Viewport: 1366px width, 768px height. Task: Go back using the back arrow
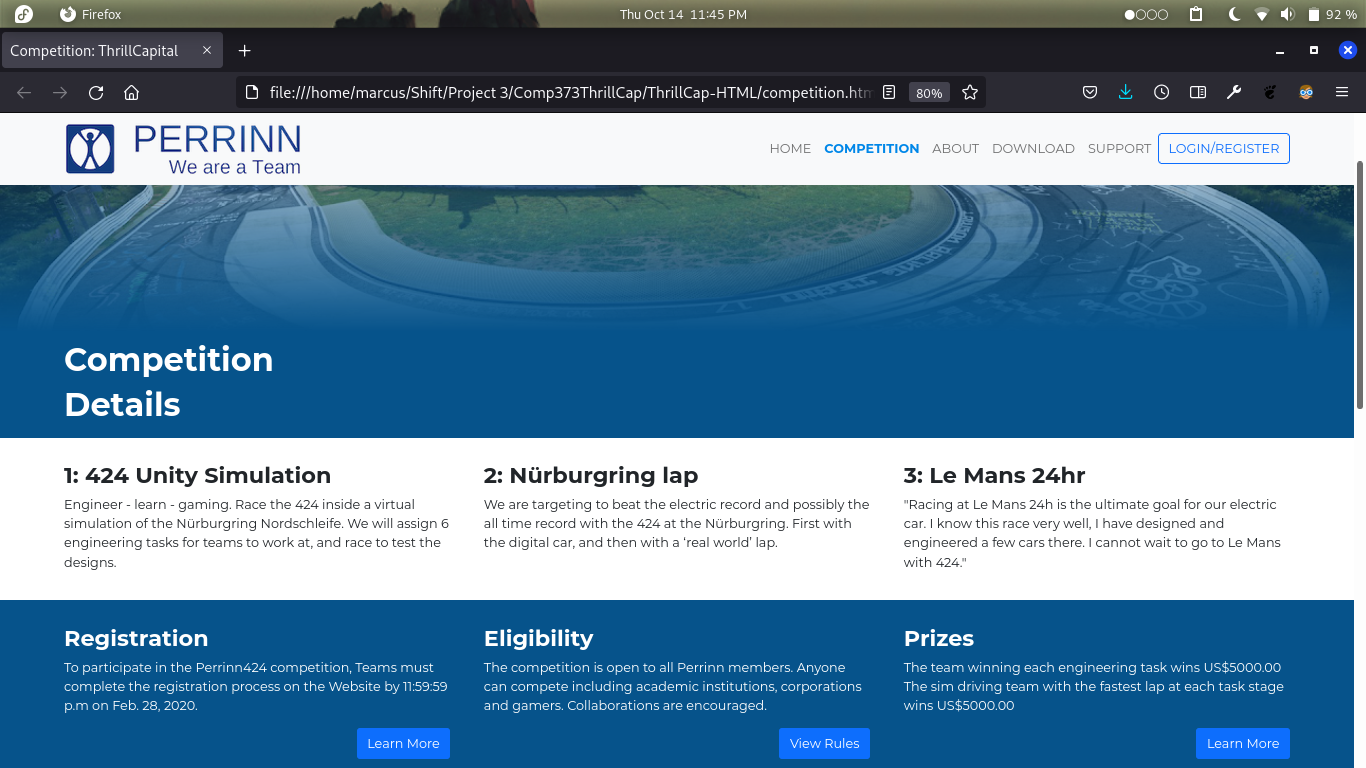coord(23,92)
